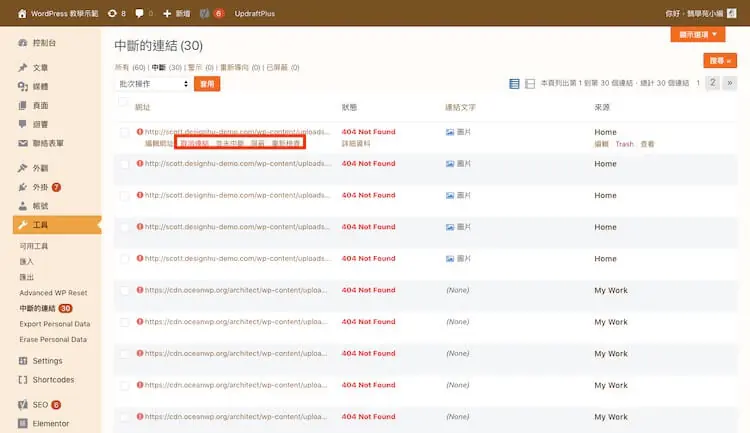This screenshot has width=750, height=433.
Task: Open the 批次操作 bulk actions dropdown
Action: (x=153, y=84)
